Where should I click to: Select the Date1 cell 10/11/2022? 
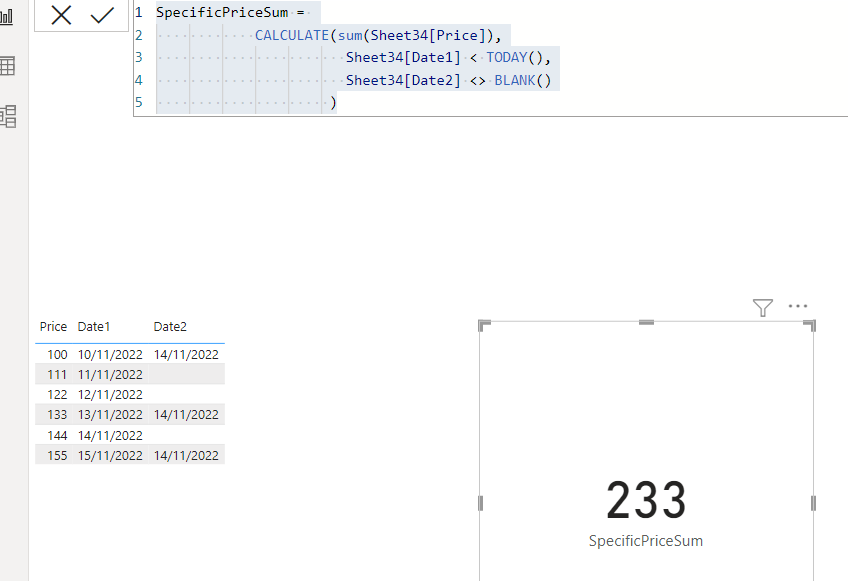[x=110, y=355]
